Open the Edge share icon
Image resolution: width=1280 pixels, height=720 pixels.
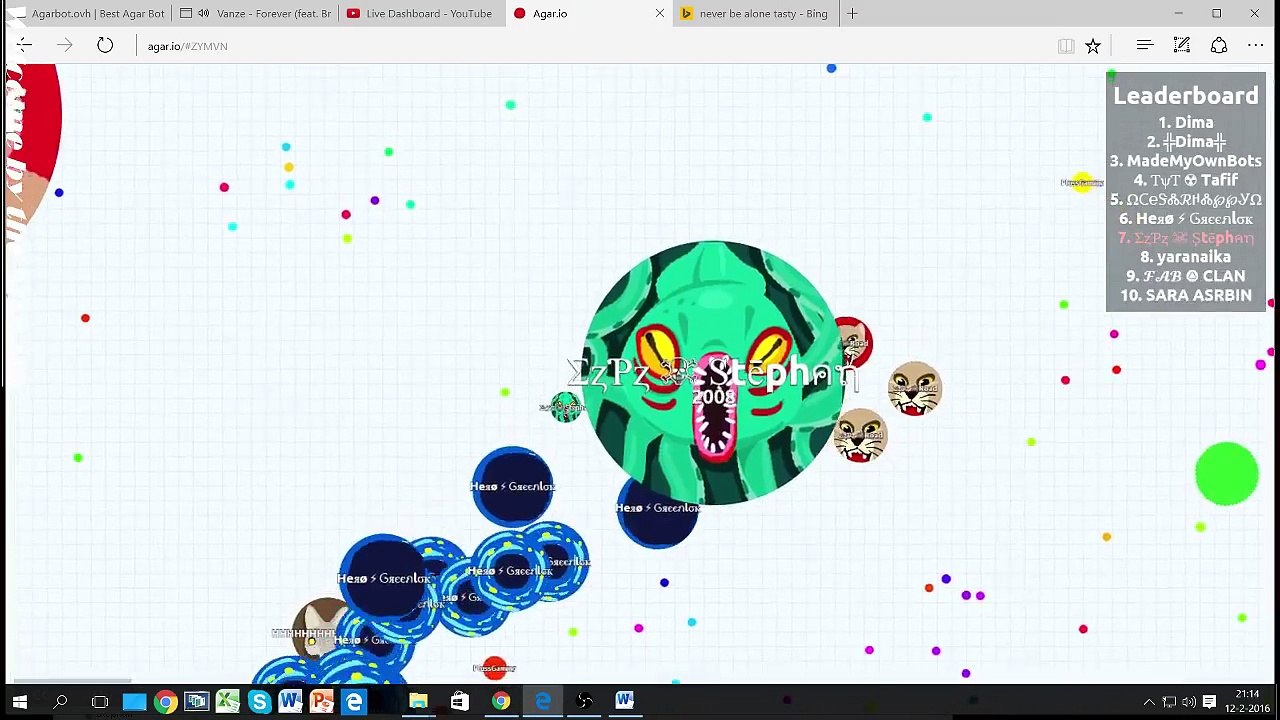pos(1219,46)
